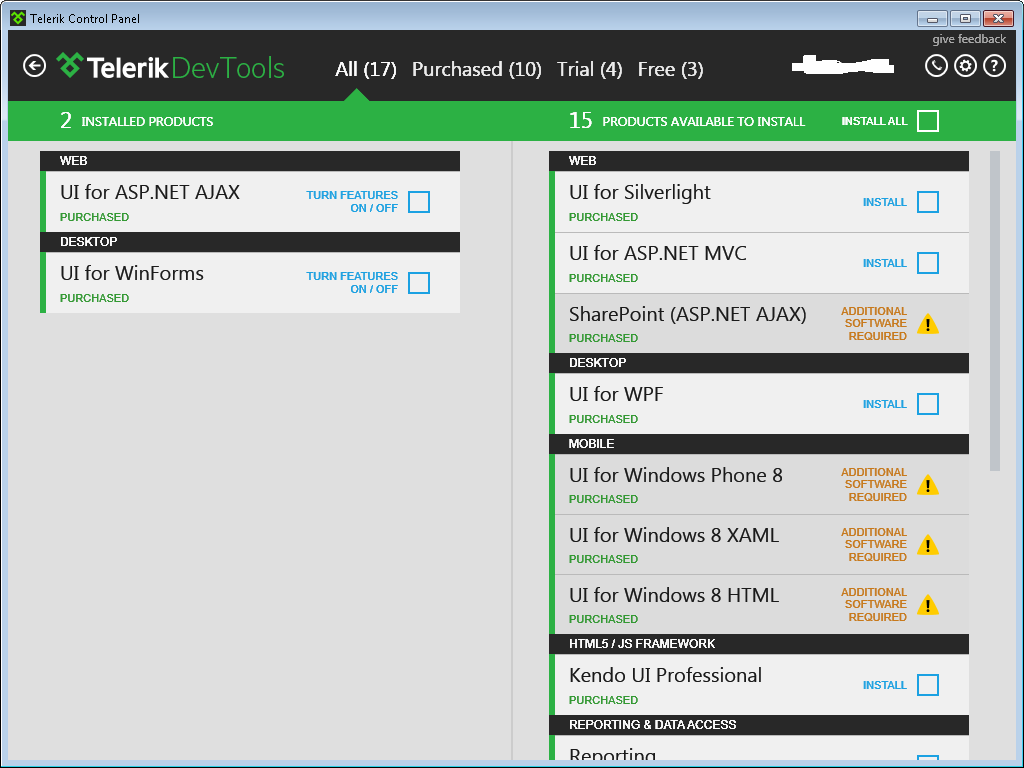This screenshot has height=768, width=1024.
Task: Click INSTALL label for UI for WPF
Action: pyautogui.click(x=885, y=404)
